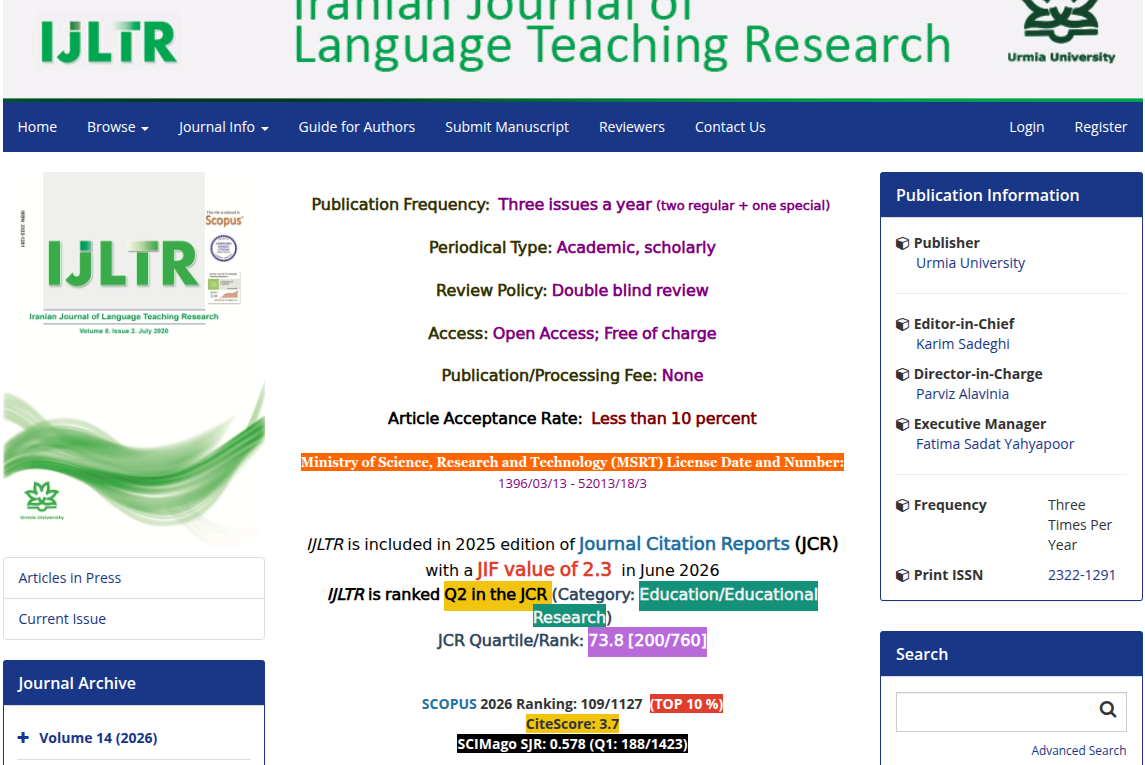Click the cube icon beside Frequency
Screen dimensions: 1145x765
tap(903, 505)
